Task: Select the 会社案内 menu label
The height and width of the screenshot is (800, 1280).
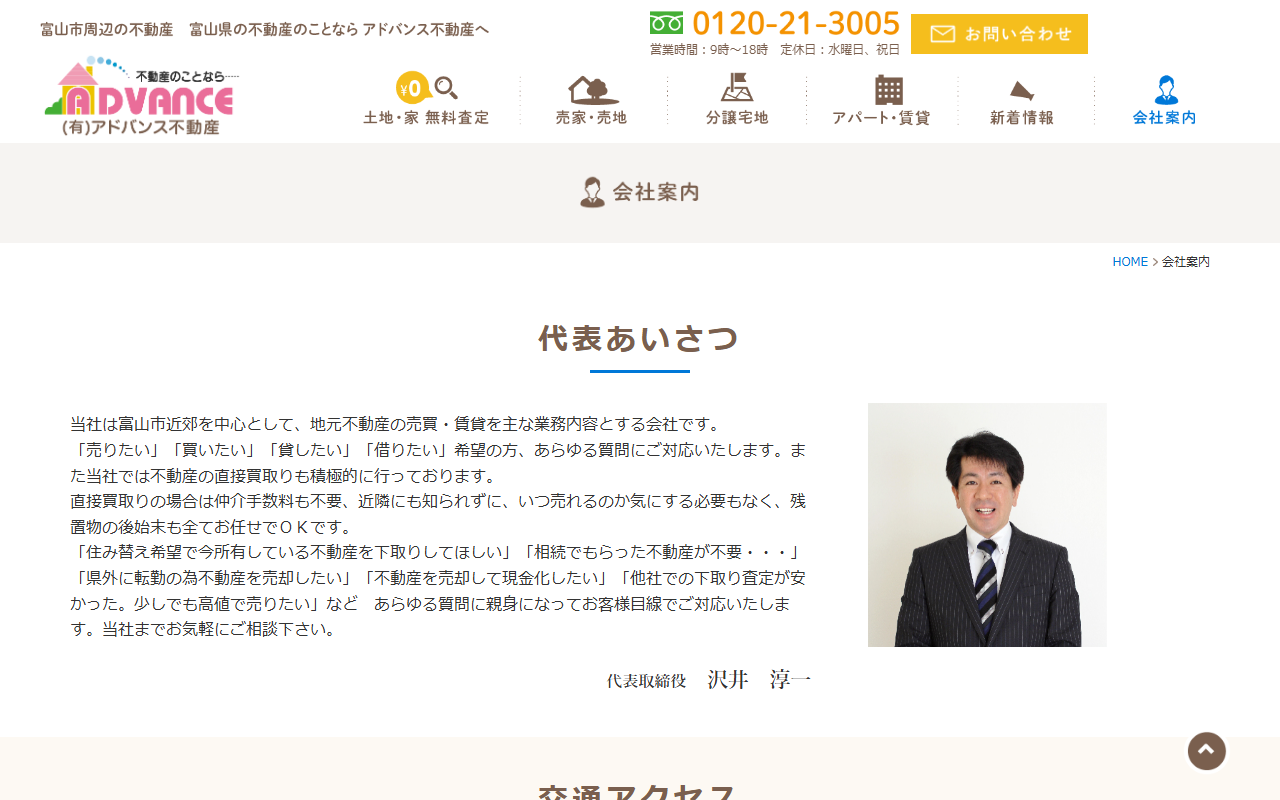Action: (1165, 118)
